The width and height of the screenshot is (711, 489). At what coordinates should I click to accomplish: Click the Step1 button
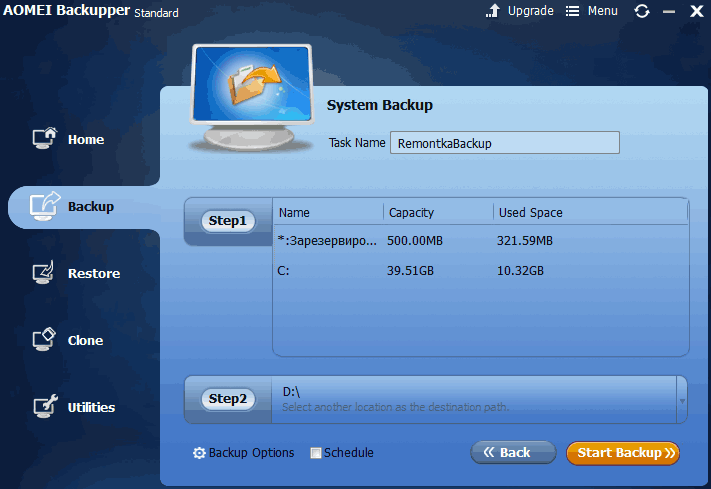tap(228, 221)
